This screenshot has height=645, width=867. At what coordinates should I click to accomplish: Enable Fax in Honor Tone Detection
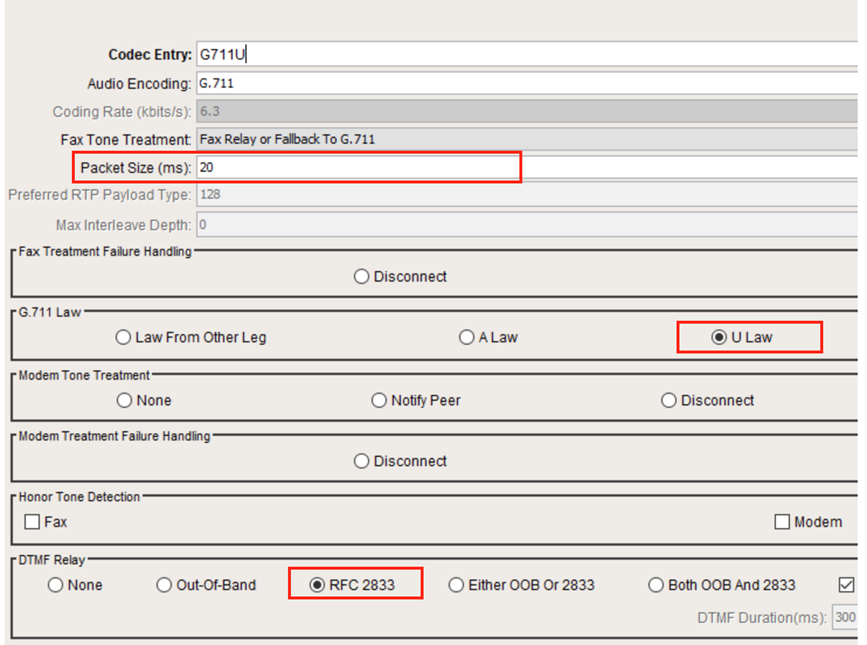click(x=32, y=522)
